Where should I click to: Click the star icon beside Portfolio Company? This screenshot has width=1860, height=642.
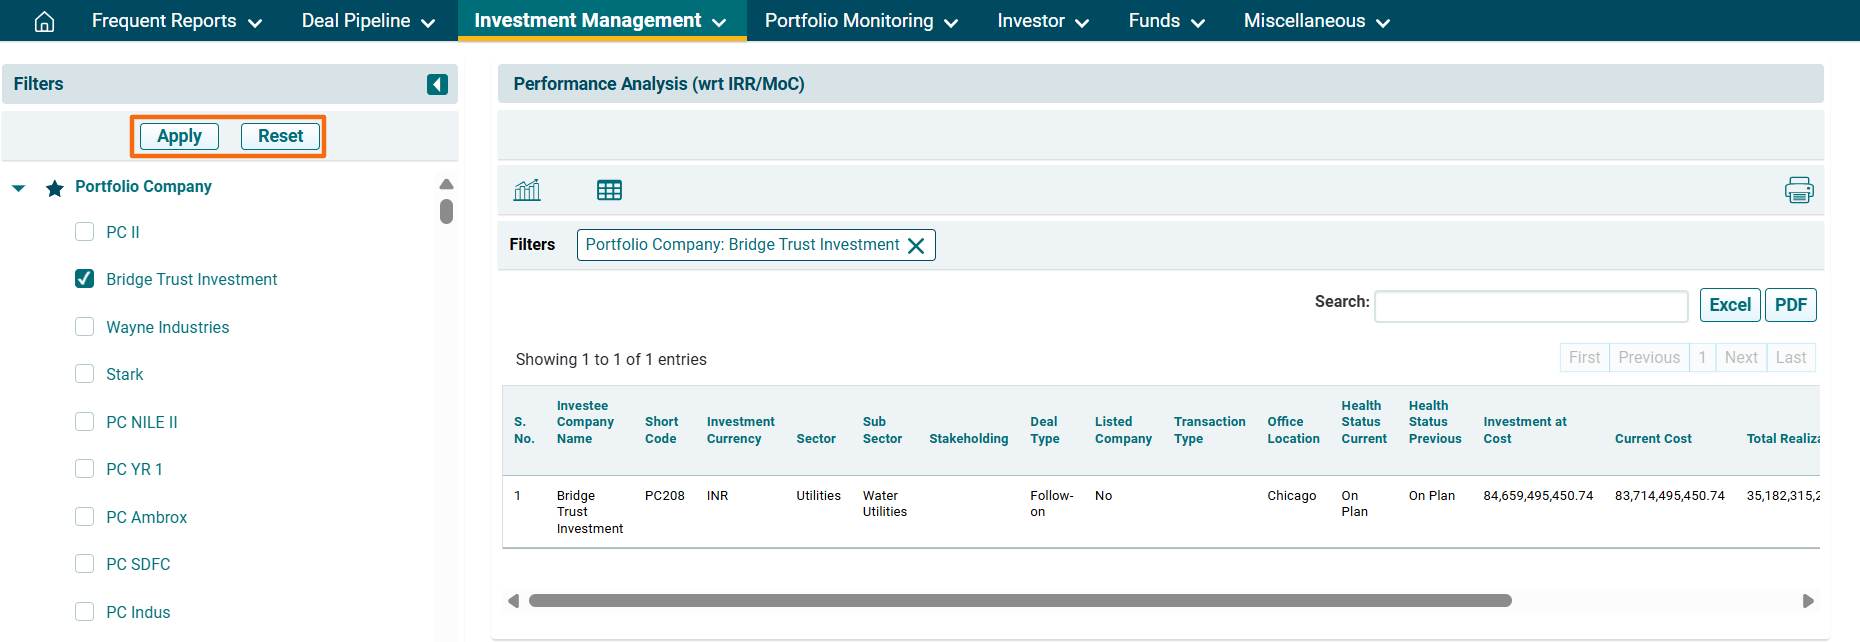click(x=55, y=188)
